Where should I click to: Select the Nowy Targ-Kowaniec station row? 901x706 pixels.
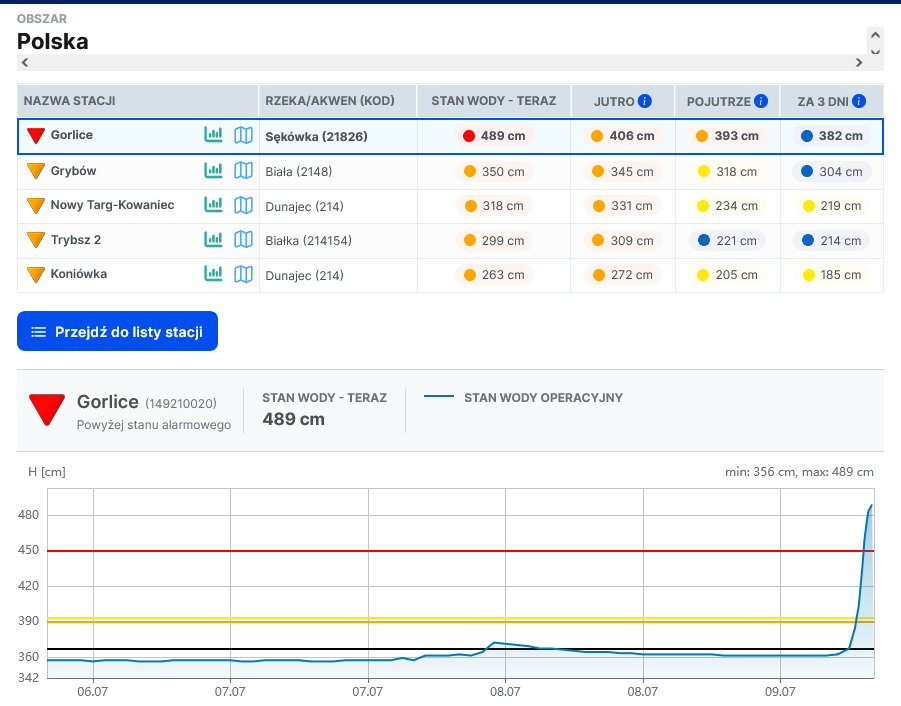(450, 206)
